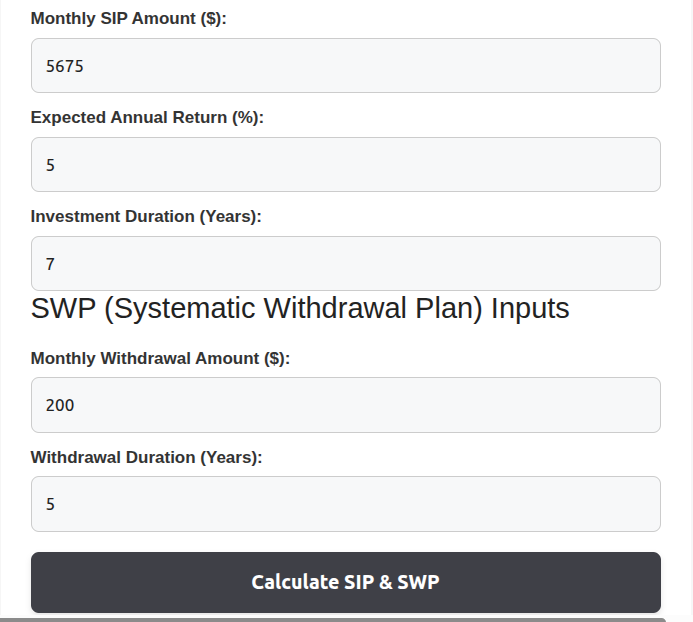Click the Expected Annual Return (%) label

147,117
